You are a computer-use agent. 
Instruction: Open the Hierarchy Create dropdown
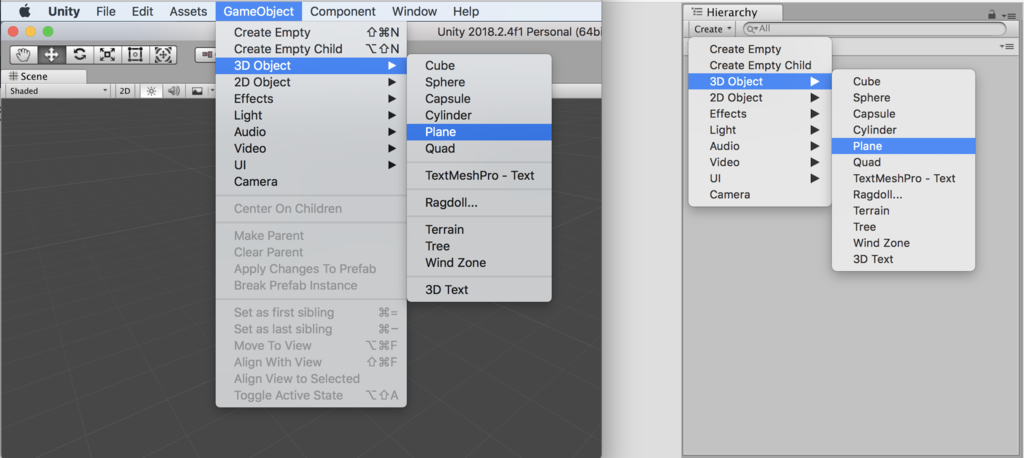pyautogui.click(x=711, y=29)
